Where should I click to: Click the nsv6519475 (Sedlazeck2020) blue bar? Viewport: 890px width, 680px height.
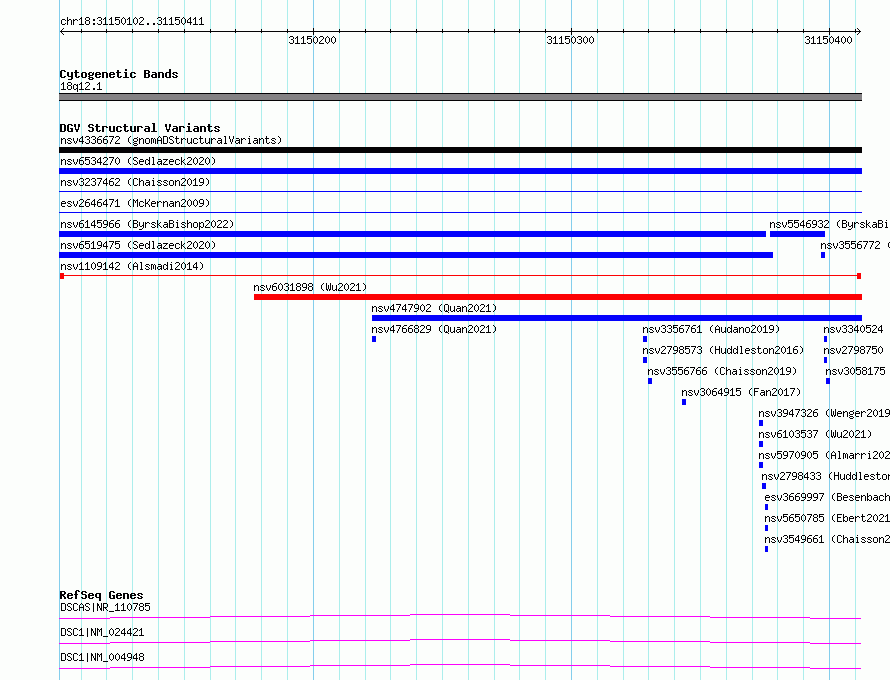416,255
